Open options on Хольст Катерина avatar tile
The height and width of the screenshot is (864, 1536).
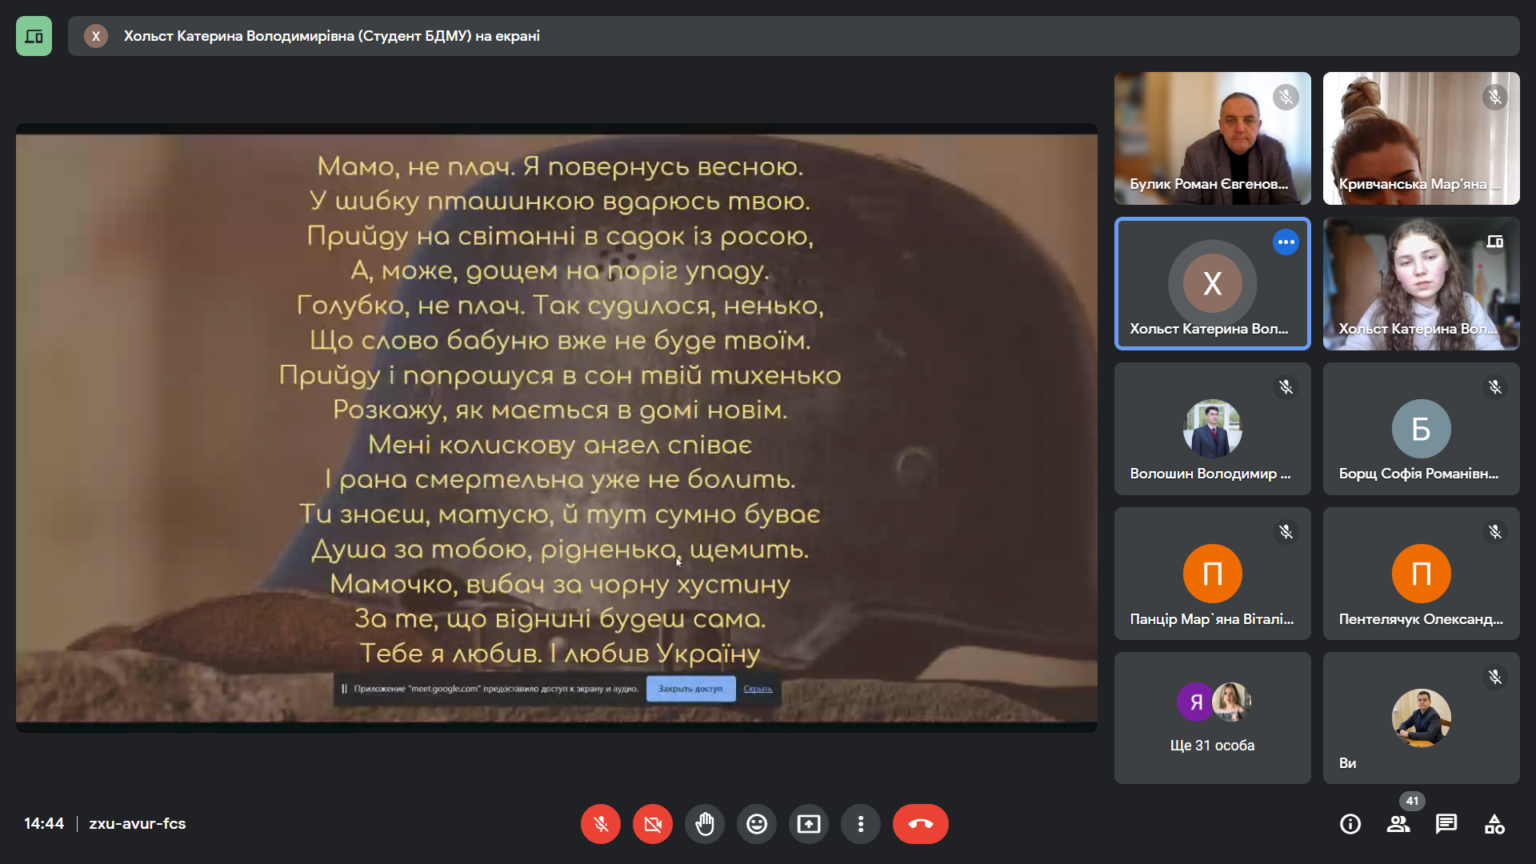(1286, 242)
